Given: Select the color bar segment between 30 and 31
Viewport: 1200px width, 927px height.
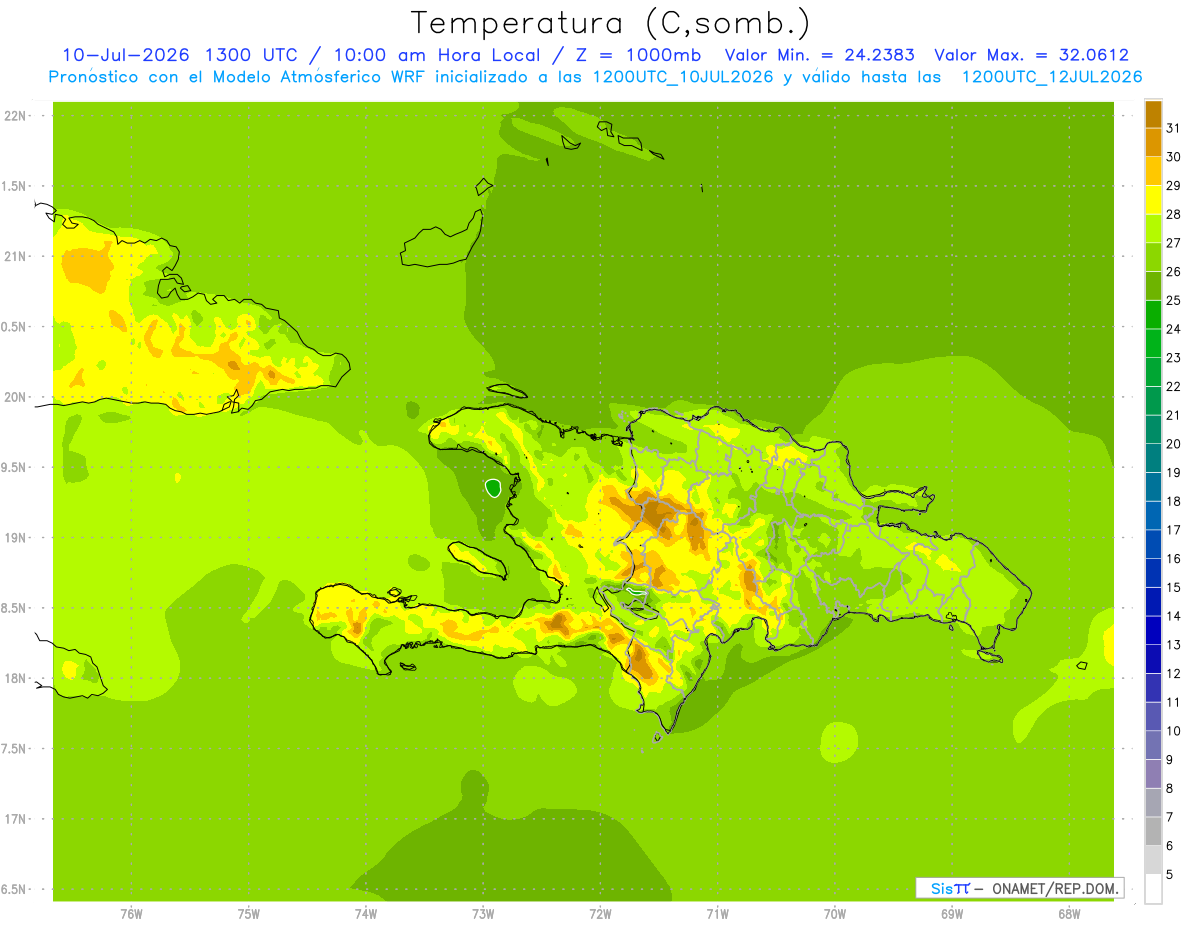Looking at the screenshot, I should [1153, 143].
